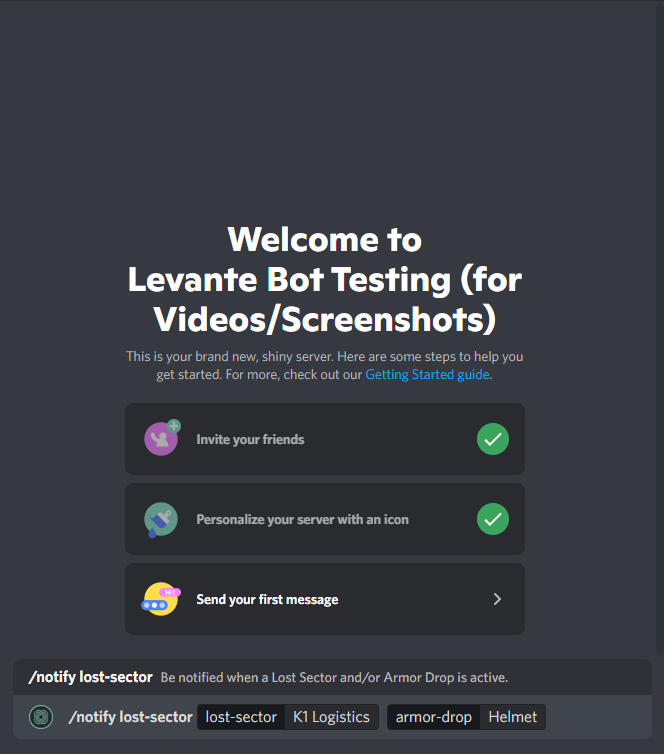Click the green checkmark on Personalize your server
The width and height of the screenshot is (664, 754).
[x=493, y=519]
